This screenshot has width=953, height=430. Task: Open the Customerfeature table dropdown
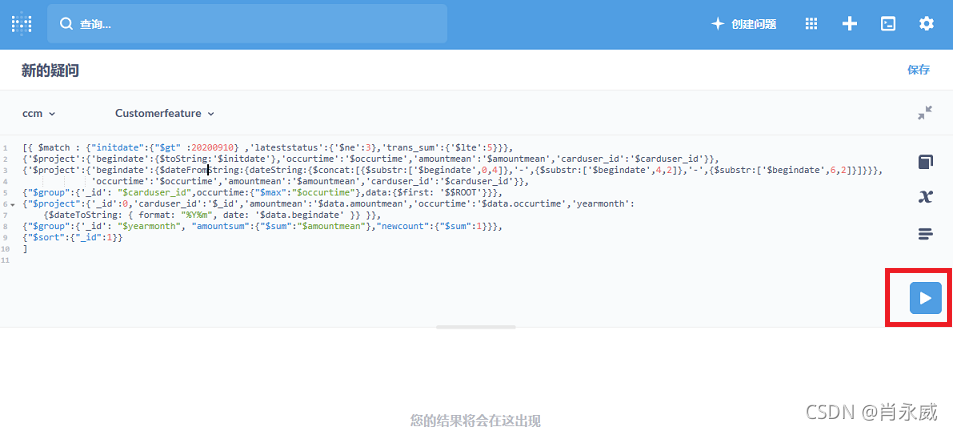coord(165,114)
